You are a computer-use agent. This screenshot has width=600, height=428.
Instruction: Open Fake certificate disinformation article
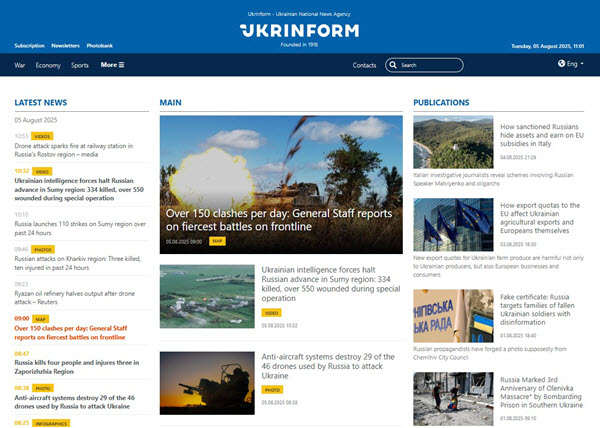537,309
